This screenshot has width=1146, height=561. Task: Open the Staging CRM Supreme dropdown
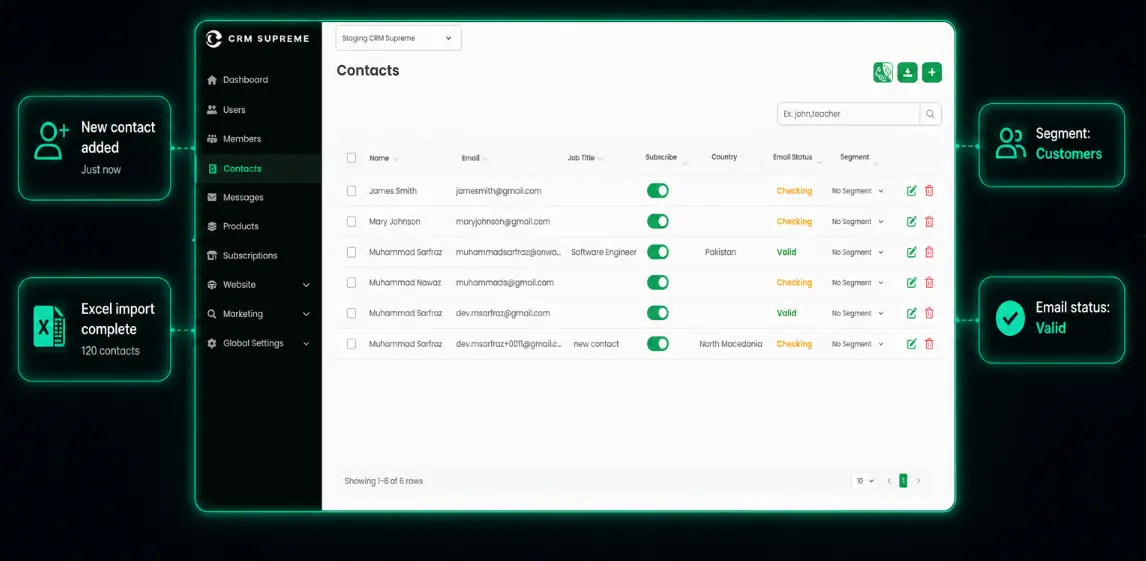[x=398, y=38]
